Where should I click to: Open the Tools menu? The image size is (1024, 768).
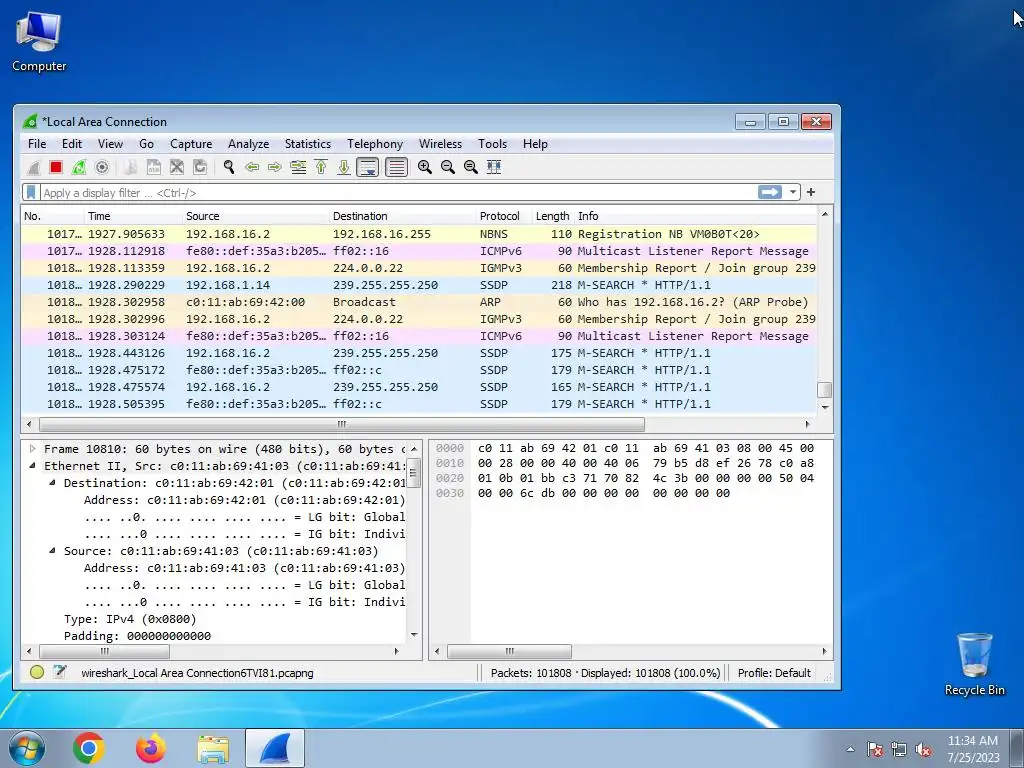[492, 144]
